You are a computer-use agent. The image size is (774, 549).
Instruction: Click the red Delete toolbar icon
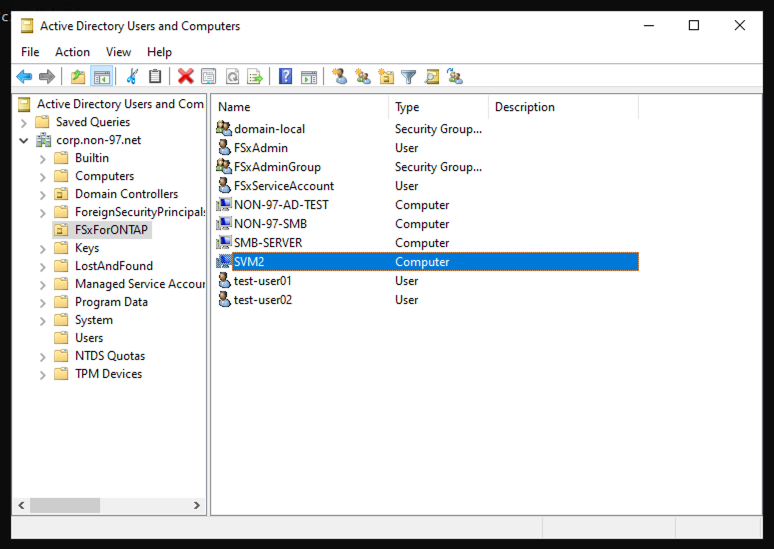click(x=185, y=76)
